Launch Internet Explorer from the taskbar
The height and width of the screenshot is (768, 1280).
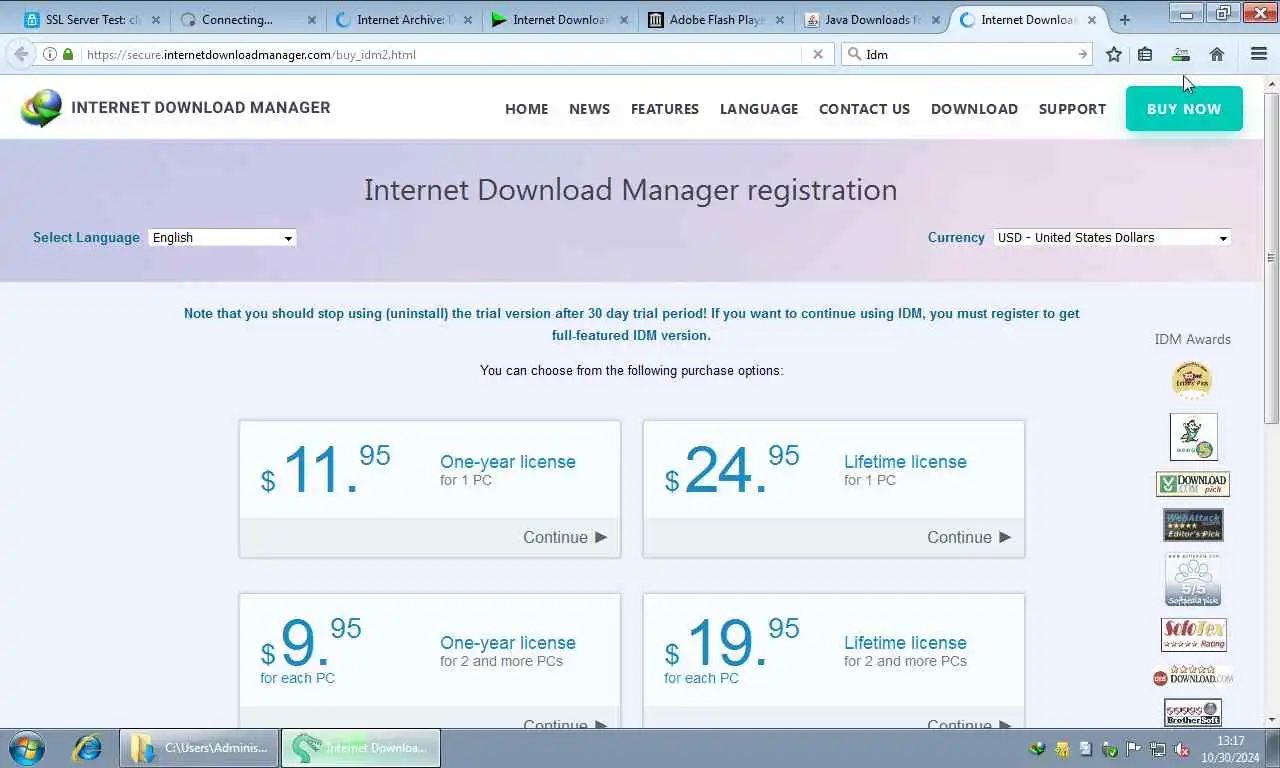tap(87, 748)
